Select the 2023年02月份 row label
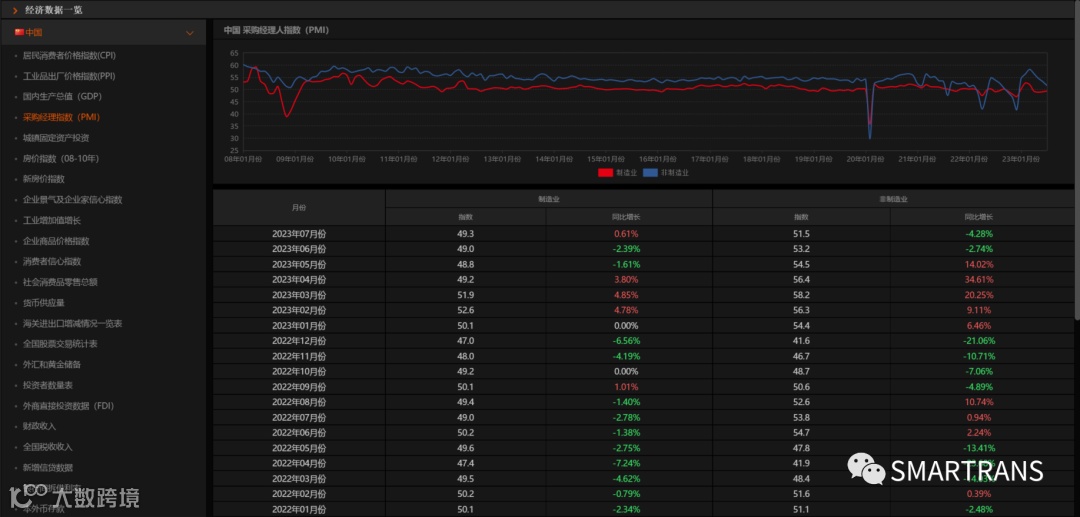This screenshot has width=1080, height=517. pyautogui.click(x=299, y=310)
